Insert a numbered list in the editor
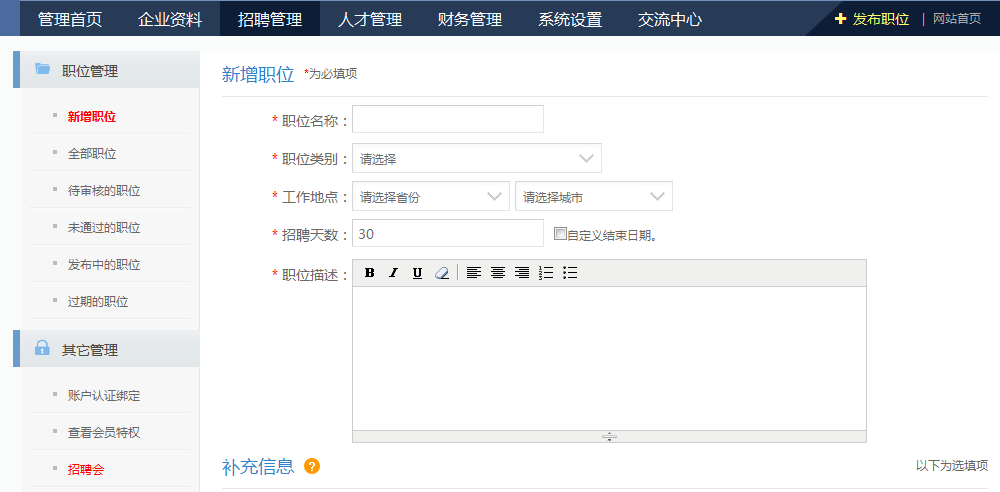The width and height of the screenshot is (1000, 492). click(x=546, y=273)
